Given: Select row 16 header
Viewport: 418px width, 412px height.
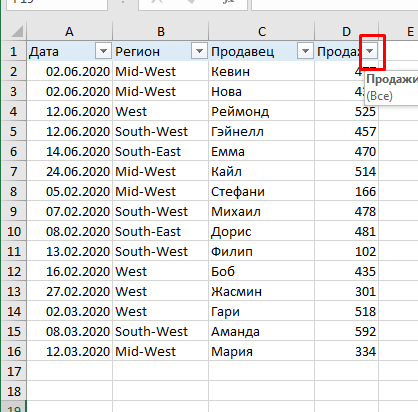Looking at the screenshot, I should coord(14,352).
